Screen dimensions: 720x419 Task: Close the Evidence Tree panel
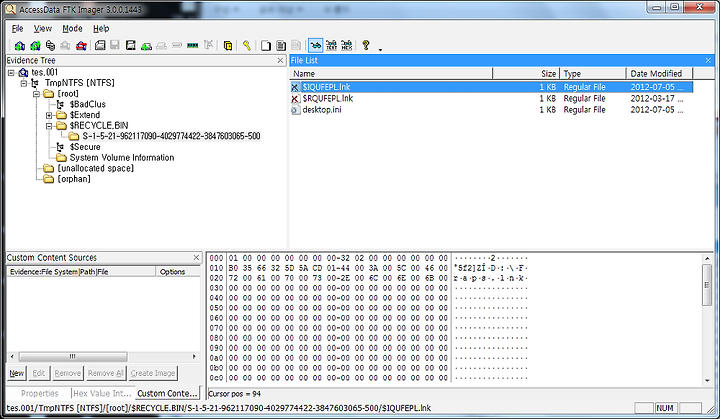(281, 60)
